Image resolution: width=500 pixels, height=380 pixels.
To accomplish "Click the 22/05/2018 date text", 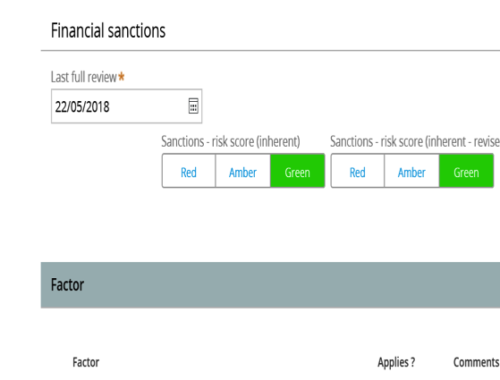I will point(82,107).
